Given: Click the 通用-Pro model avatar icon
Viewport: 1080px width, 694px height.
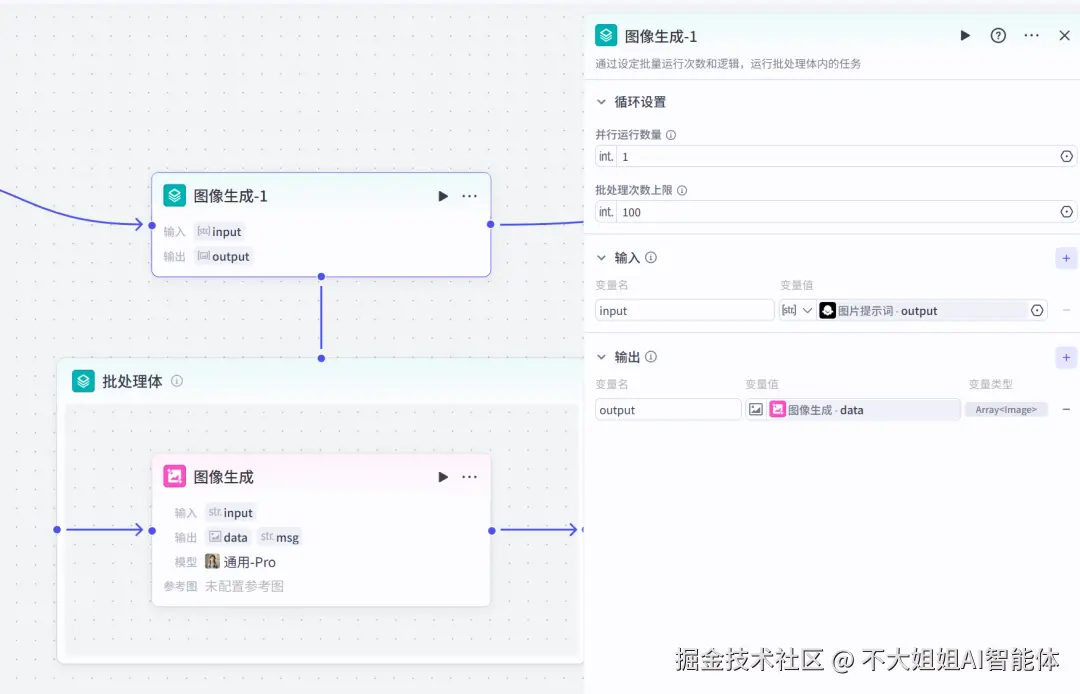Looking at the screenshot, I should 212,561.
